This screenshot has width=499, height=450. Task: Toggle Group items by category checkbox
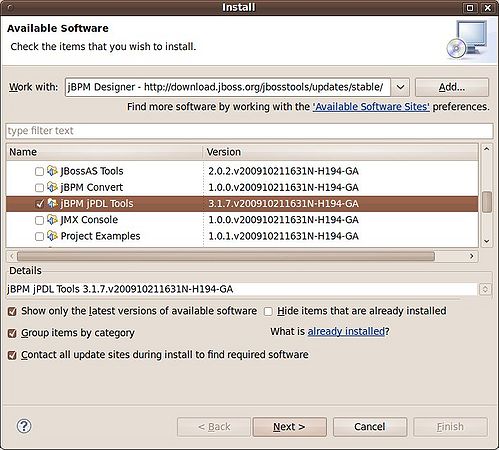[12, 333]
